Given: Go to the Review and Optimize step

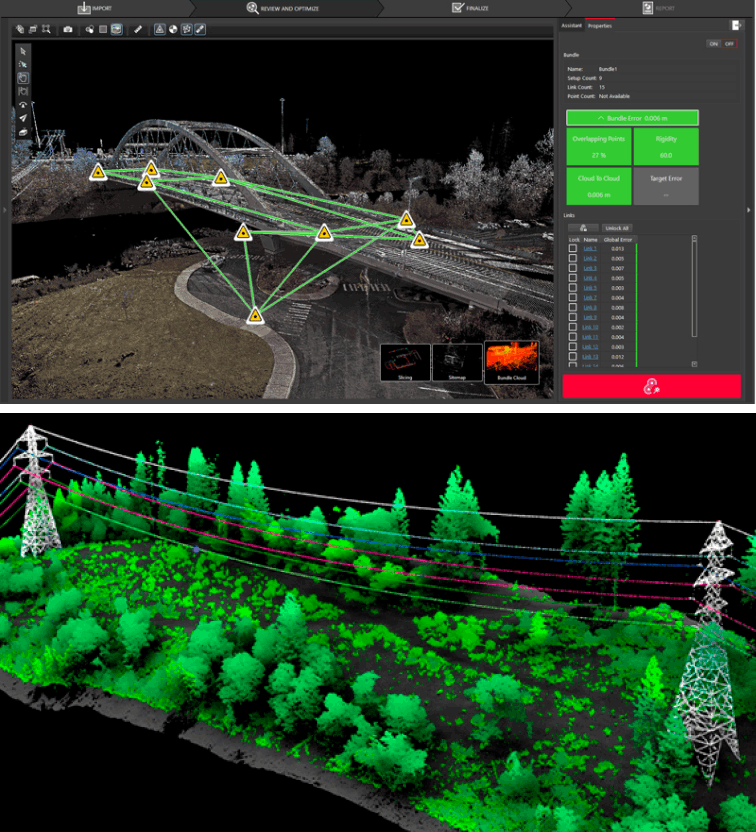Looking at the screenshot, I should tap(283, 8).
